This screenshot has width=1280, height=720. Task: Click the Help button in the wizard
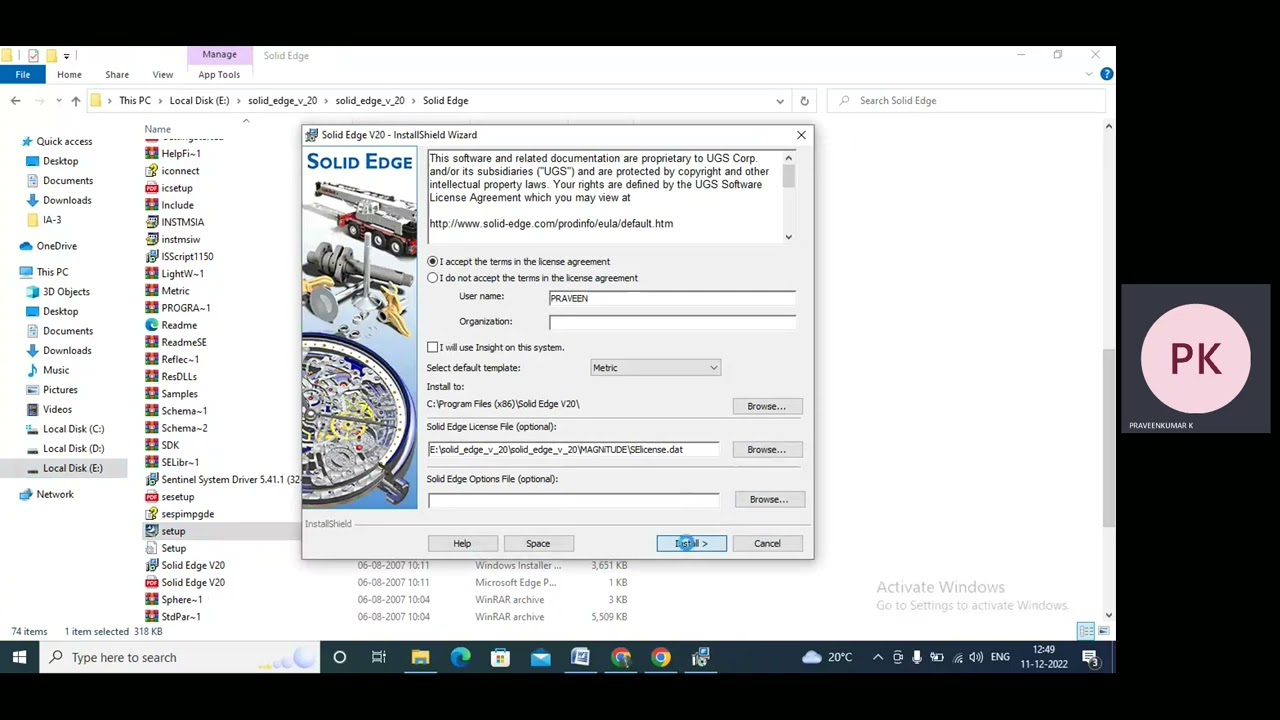tap(462, 543)
